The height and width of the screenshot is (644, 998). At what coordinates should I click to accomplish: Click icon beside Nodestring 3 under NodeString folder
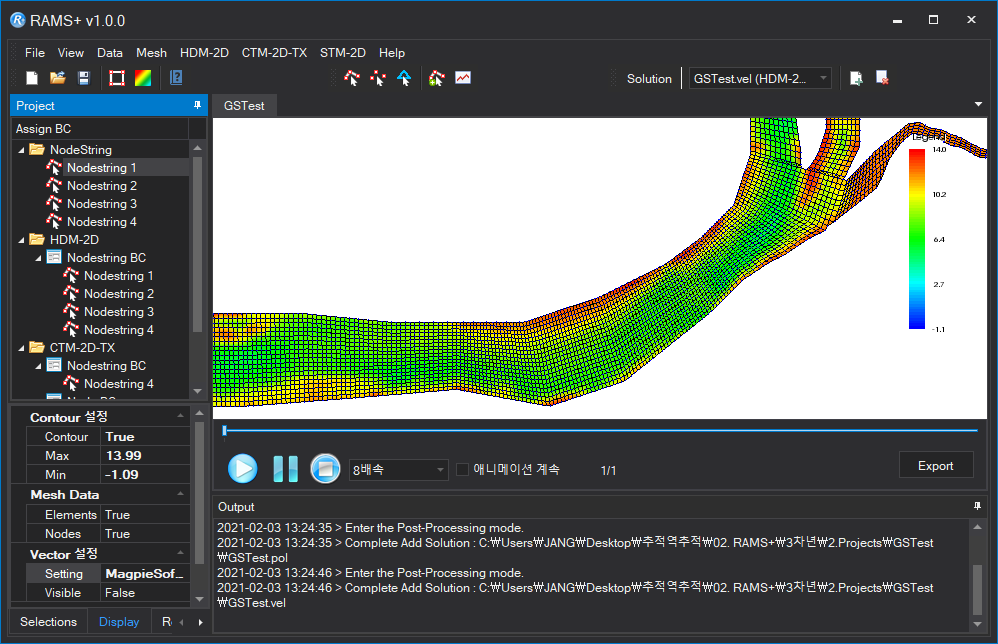(x=54, y=204)
